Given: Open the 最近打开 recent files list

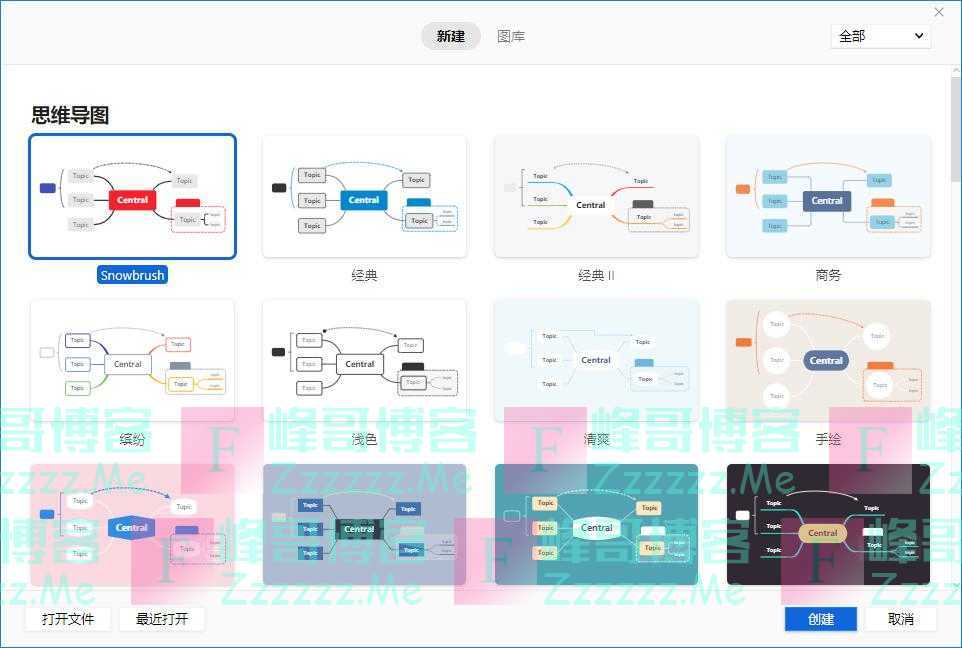Looking at the screenshot, I should [162, 619].
